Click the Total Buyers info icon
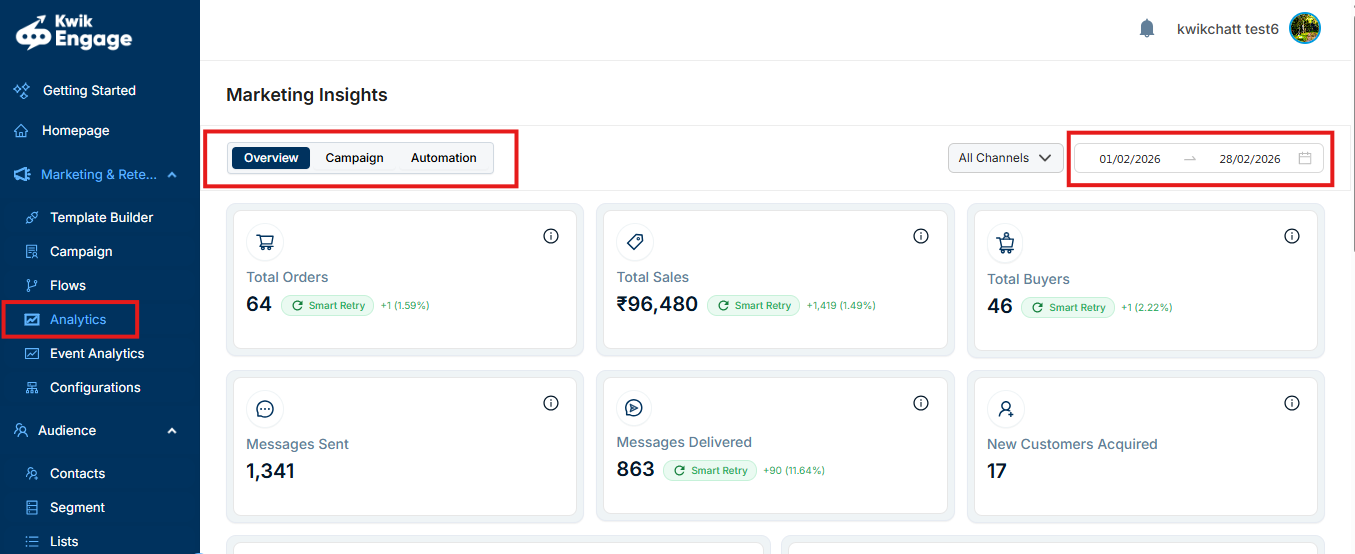This screenshot has width=1355, height=554. click(x=1292, y=236)
